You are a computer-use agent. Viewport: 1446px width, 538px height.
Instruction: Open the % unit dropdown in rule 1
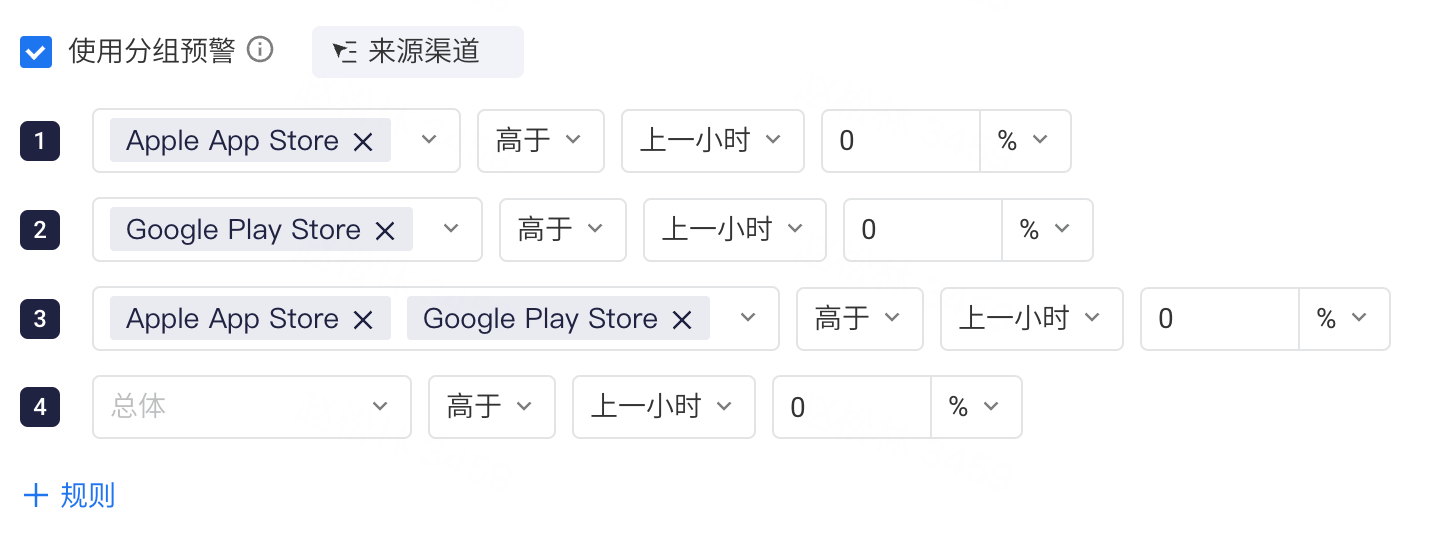(1025, 141)
